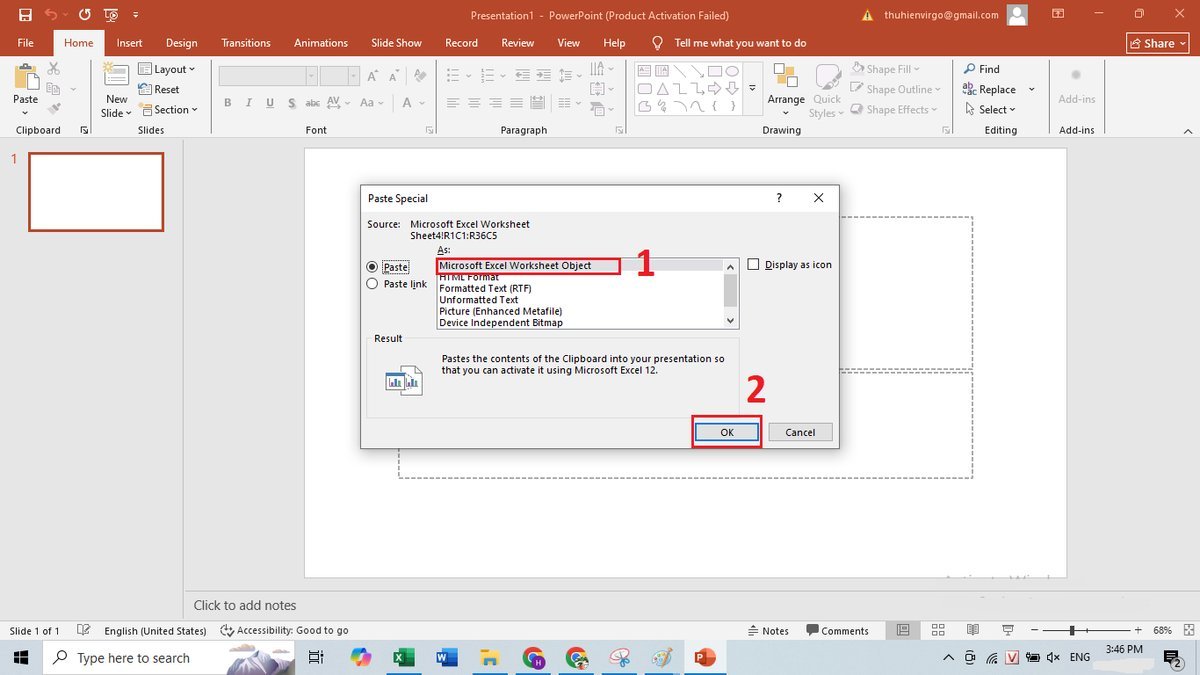Start Slide Show from status bar

1007,630
